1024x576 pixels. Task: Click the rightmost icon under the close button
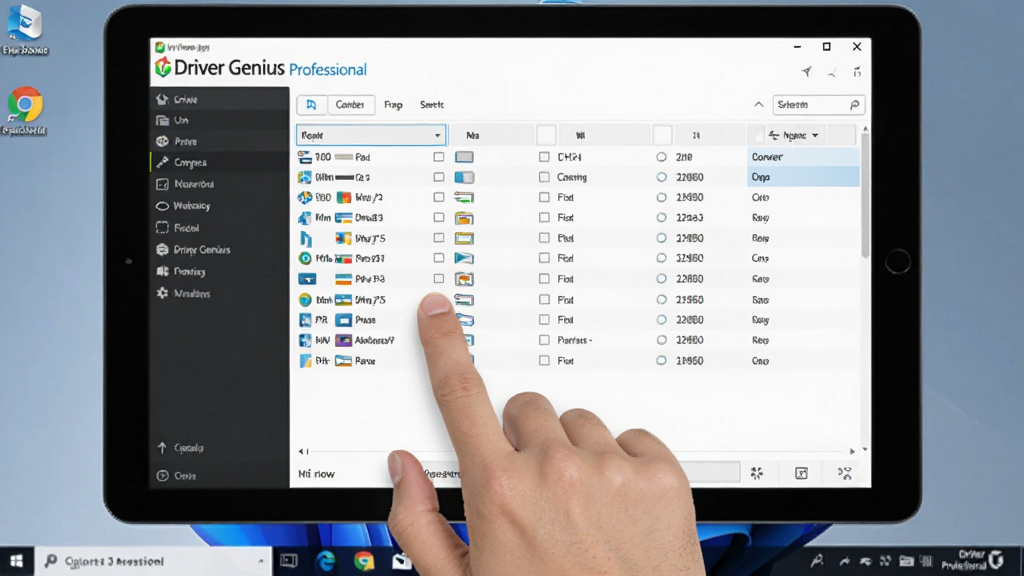click(x=857, y=72)
